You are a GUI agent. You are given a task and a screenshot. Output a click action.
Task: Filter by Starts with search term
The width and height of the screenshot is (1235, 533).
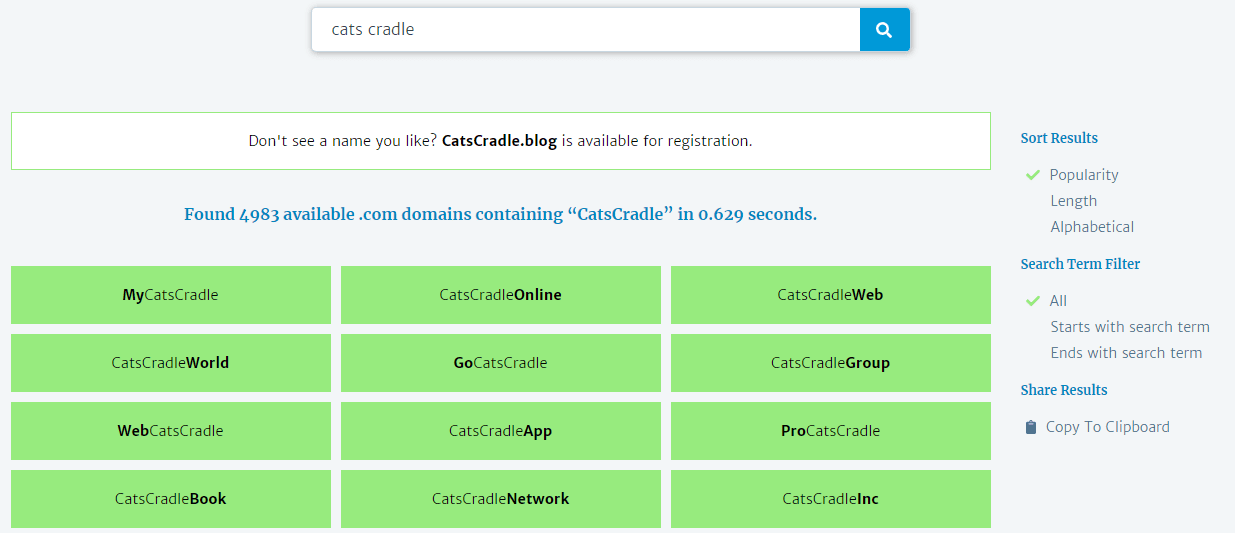pos(1130,327)
